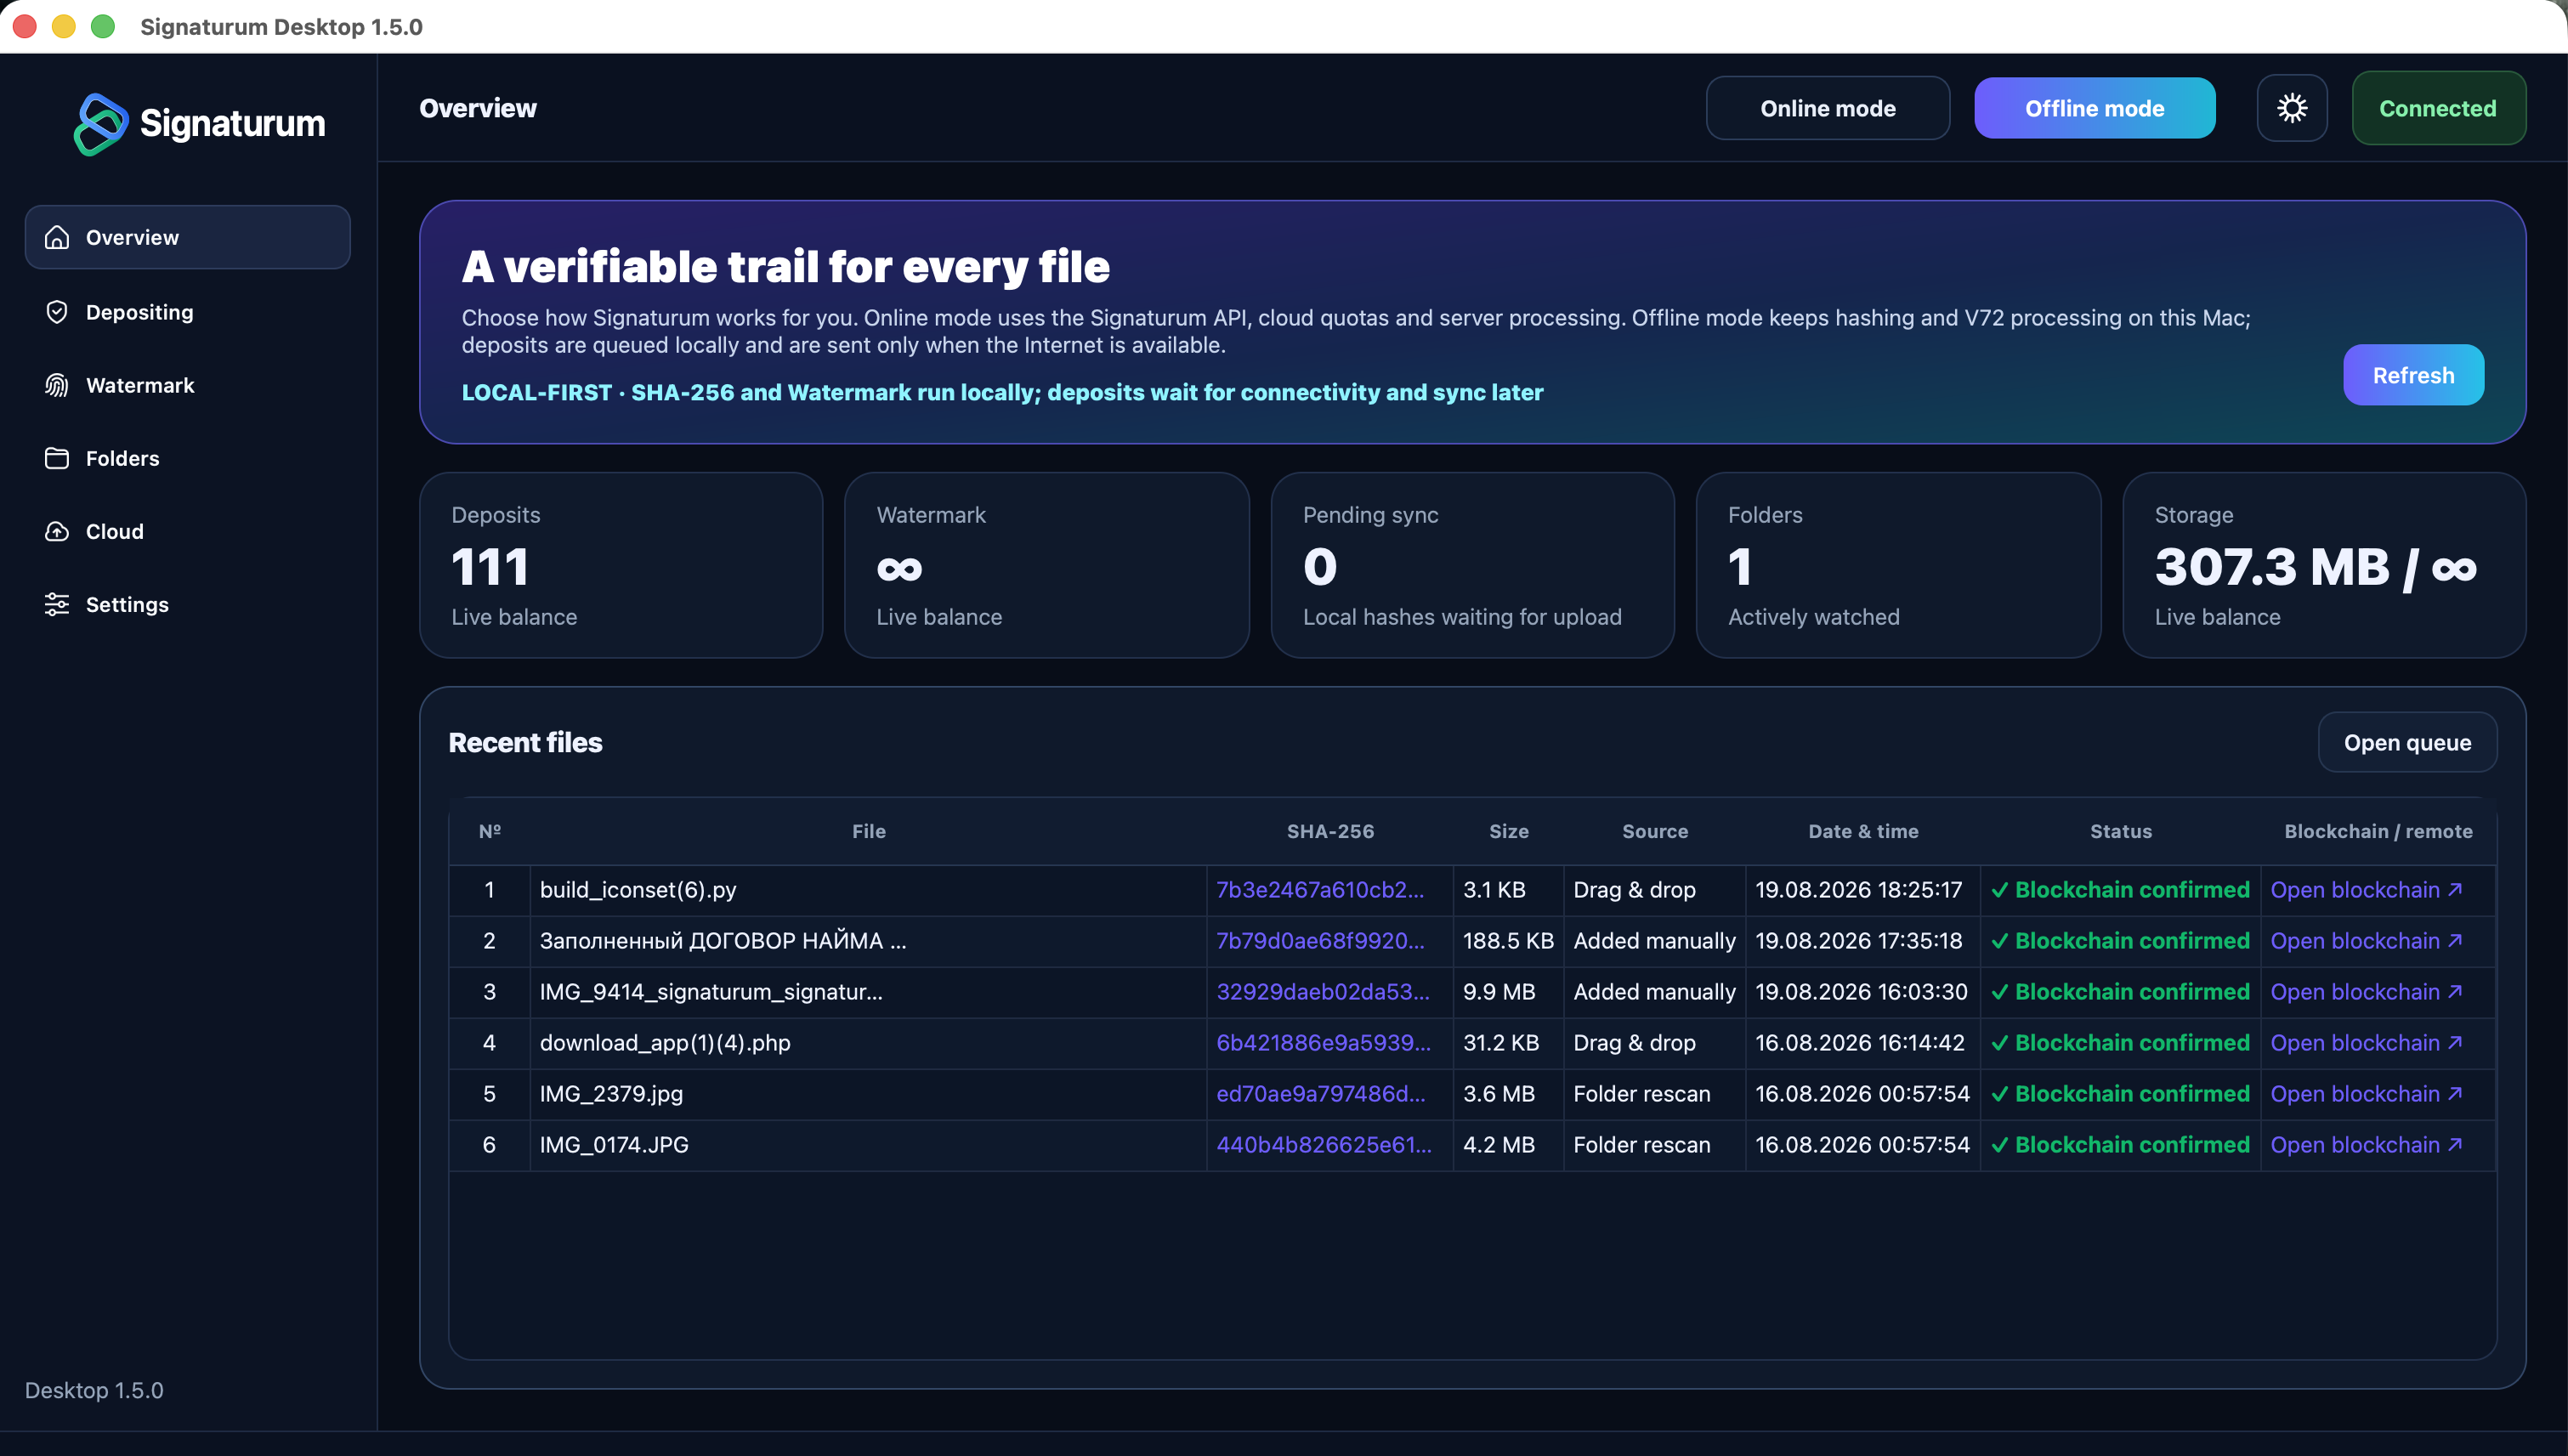Click Blockchain confirmed status for IMG_0174.JPG
Screen dimensions: 2568x1456
[x=2120, y=1145]
